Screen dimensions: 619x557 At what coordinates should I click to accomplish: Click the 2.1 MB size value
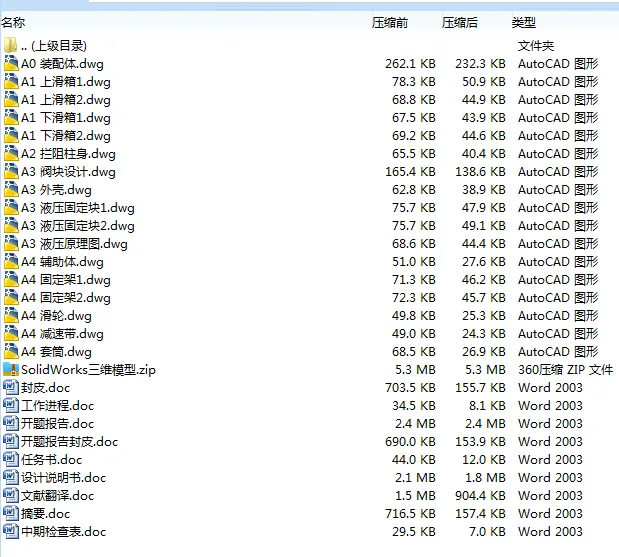(x=415, y=478)
